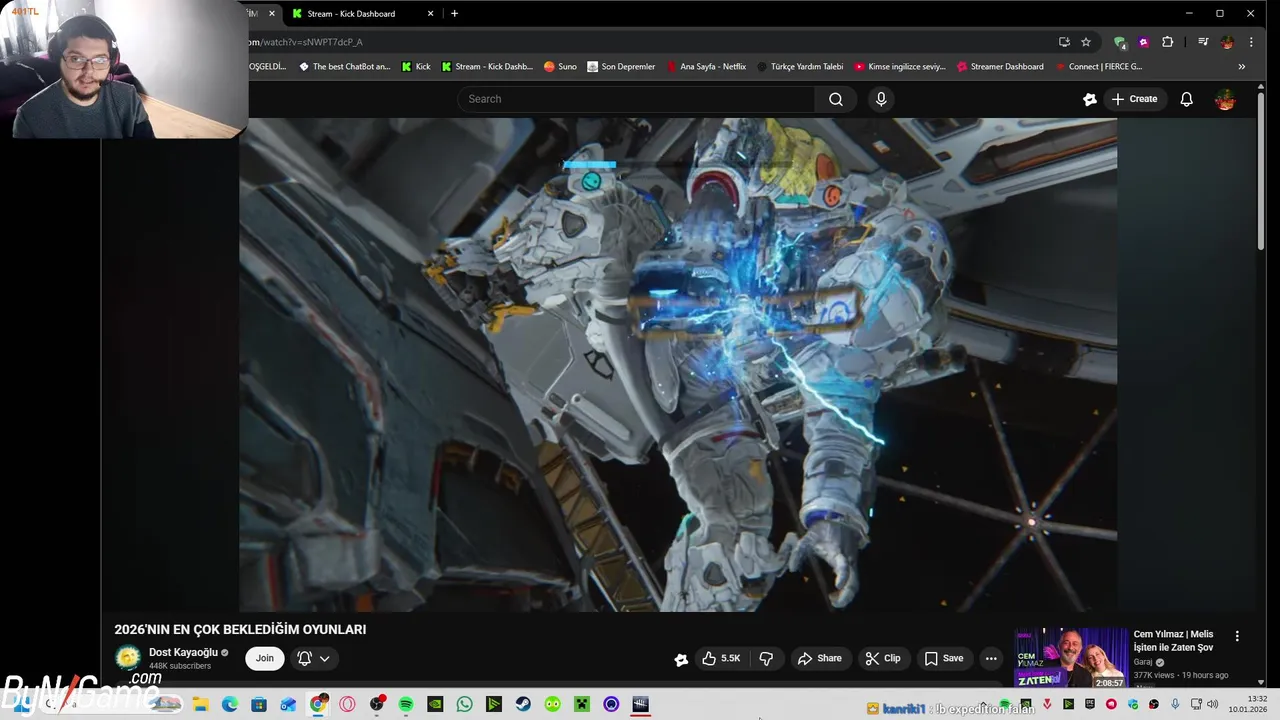Open the Chrome Extensions puzzle icon

point(1167,42)
